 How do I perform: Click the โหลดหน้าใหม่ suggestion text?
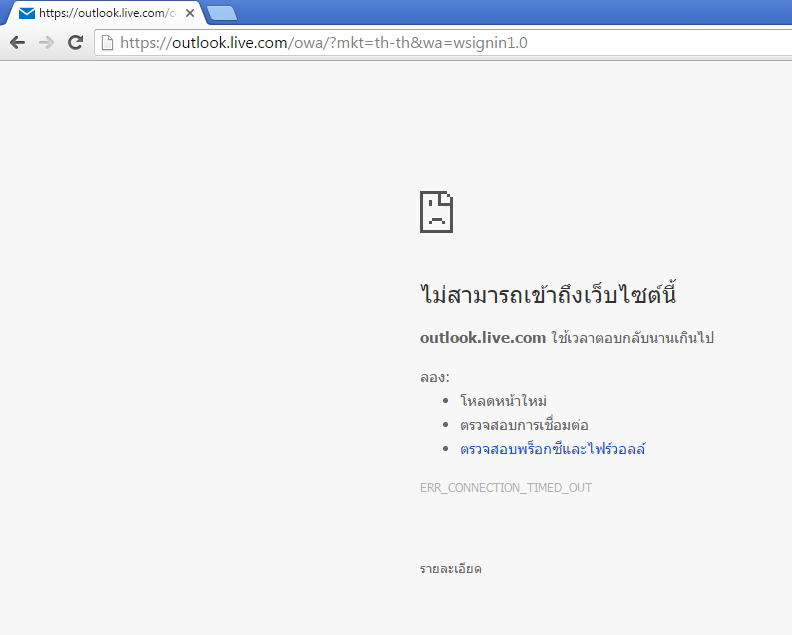(504, 401)
